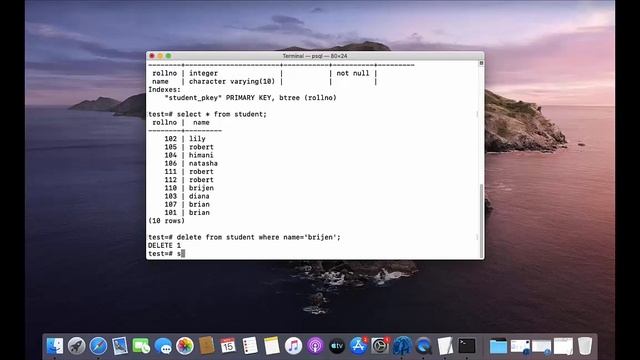
Task: Open Apple TV app in Dock
Action: click(337, 346)
